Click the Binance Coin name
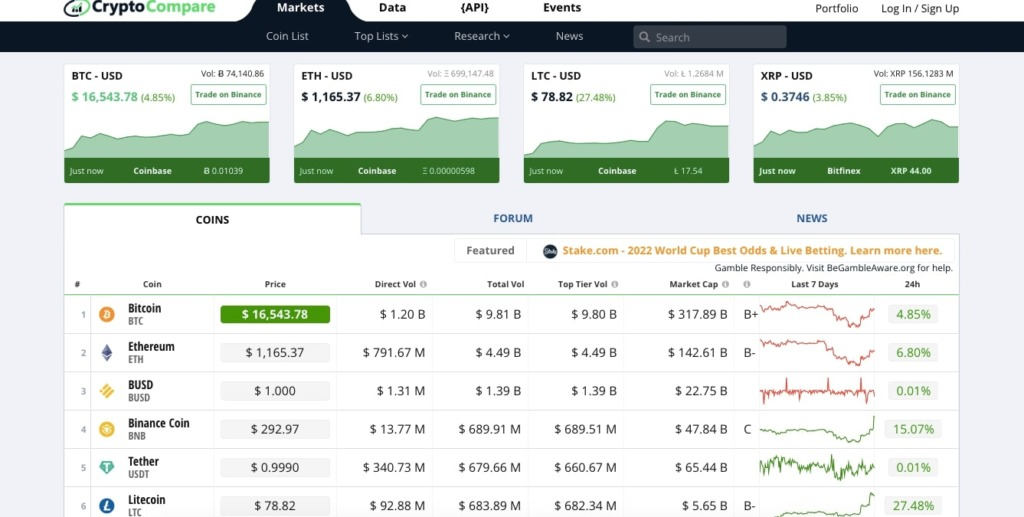The image size is (1024, 517). [x=159, y=423]
